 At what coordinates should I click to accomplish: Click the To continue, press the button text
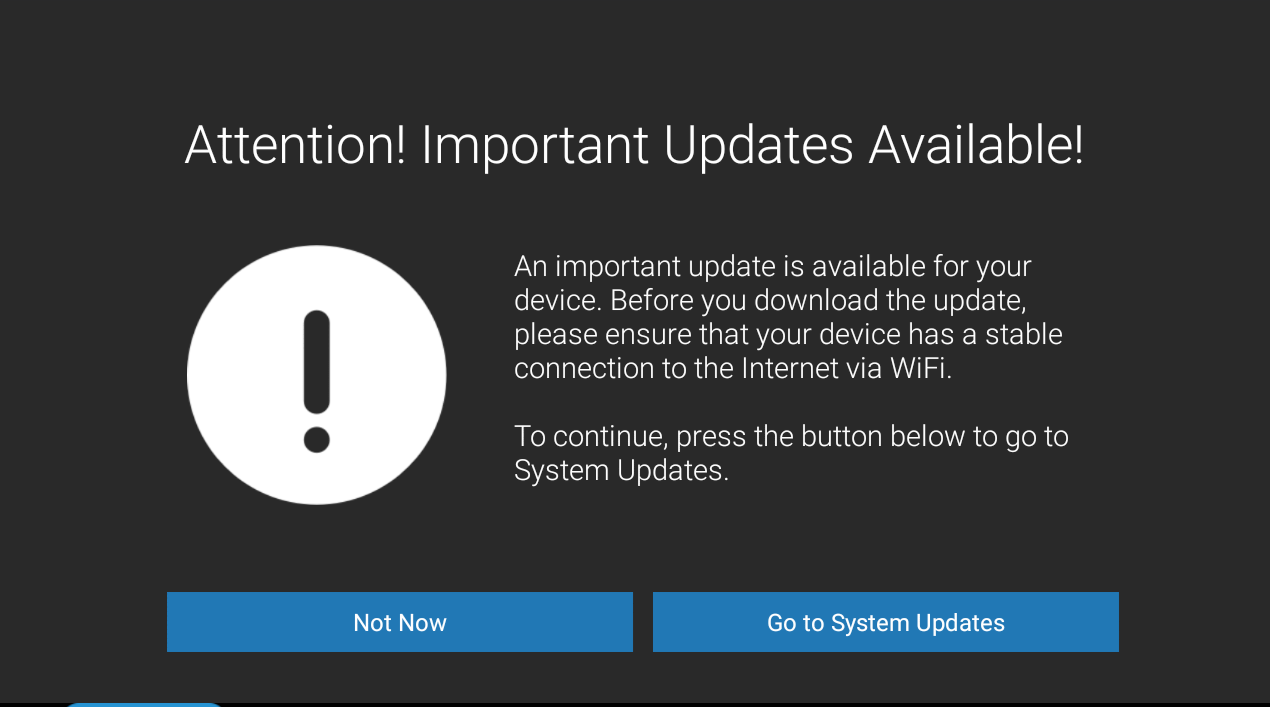791,453
